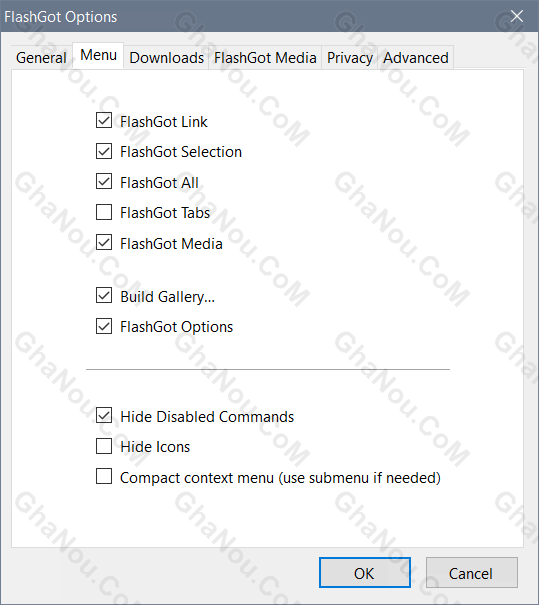Open the Privacy tab
Screen dimensions: 539x605
click(350, 58)
